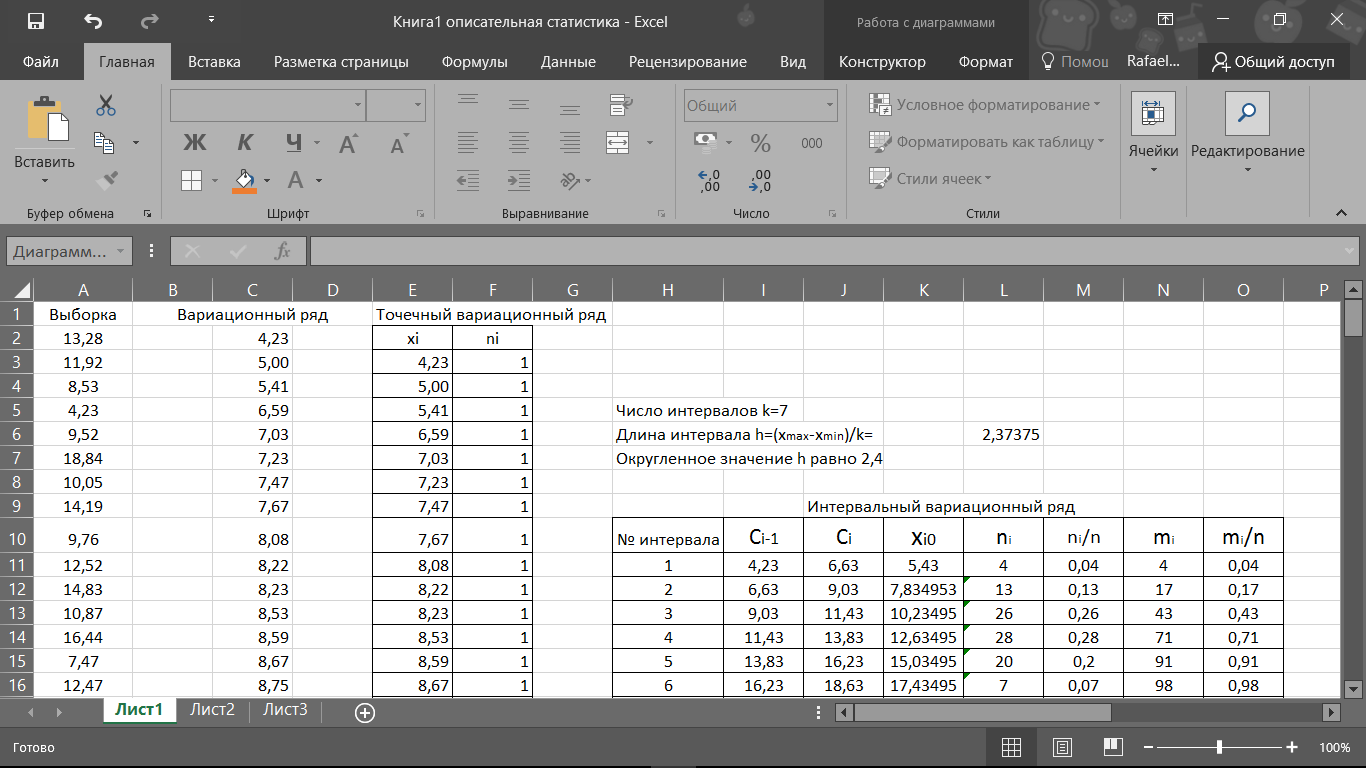Open the Редактирование group menu
1366x768 pixels.
1247,135
